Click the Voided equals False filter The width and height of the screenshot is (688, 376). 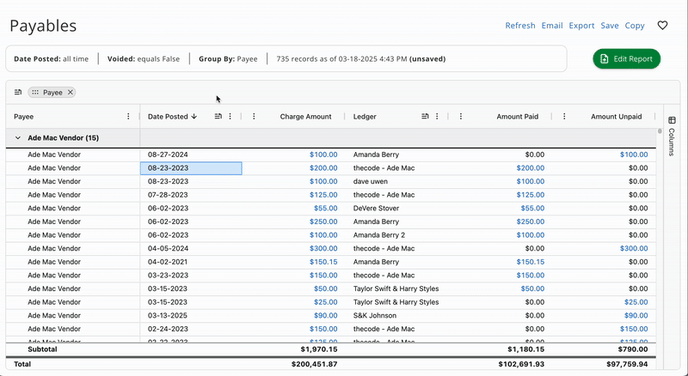point(143,59)
